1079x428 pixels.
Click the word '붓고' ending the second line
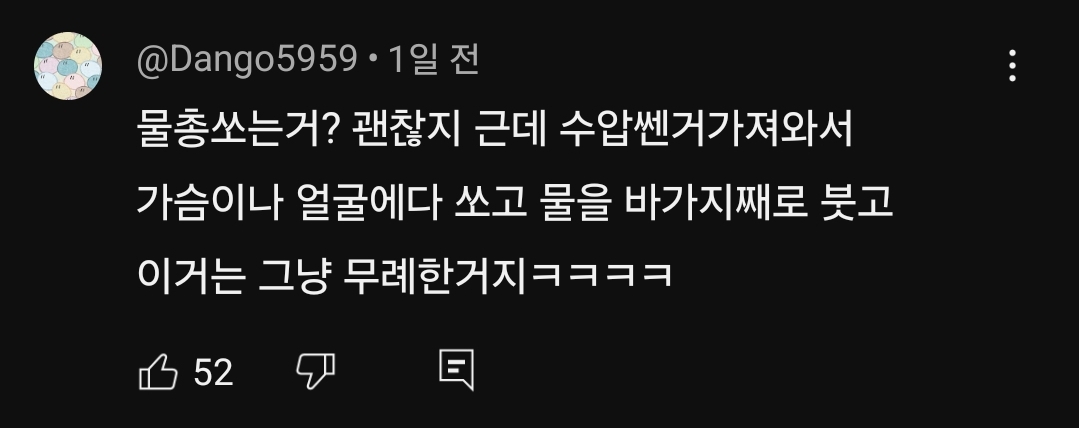click(x=857, y=202)
